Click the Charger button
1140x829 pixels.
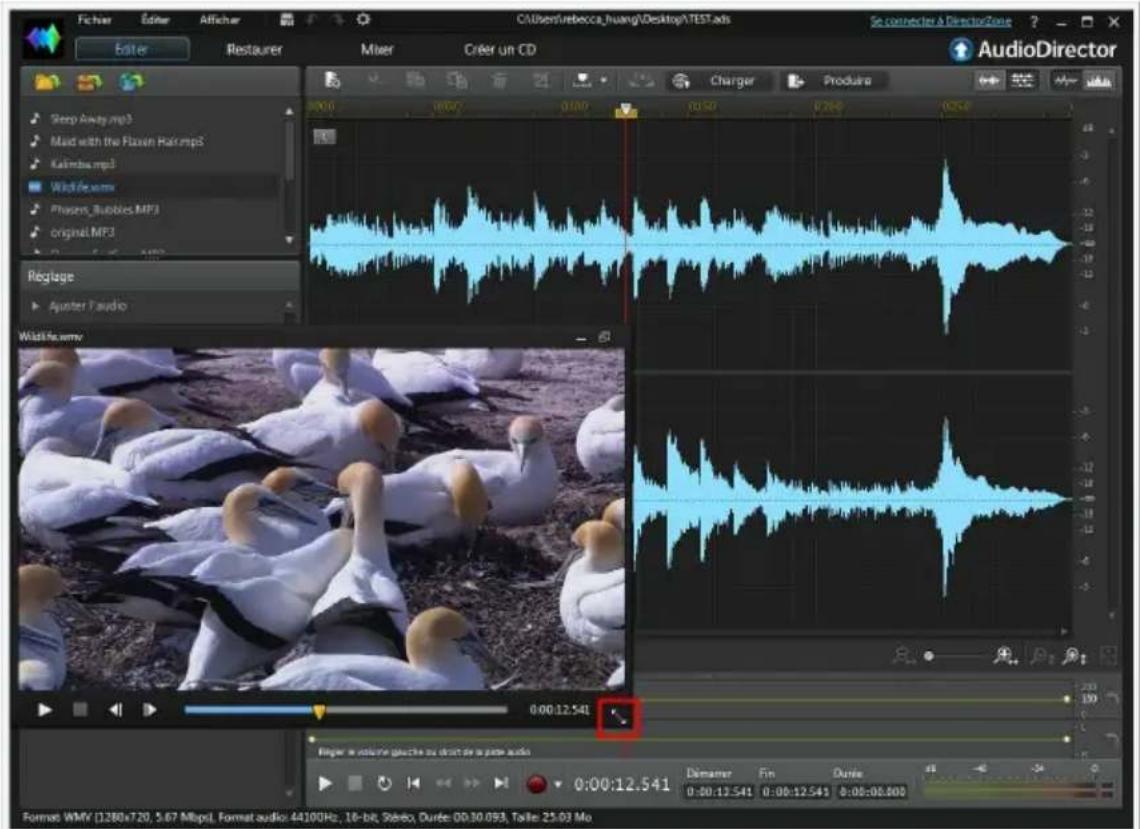click(731, 81)
